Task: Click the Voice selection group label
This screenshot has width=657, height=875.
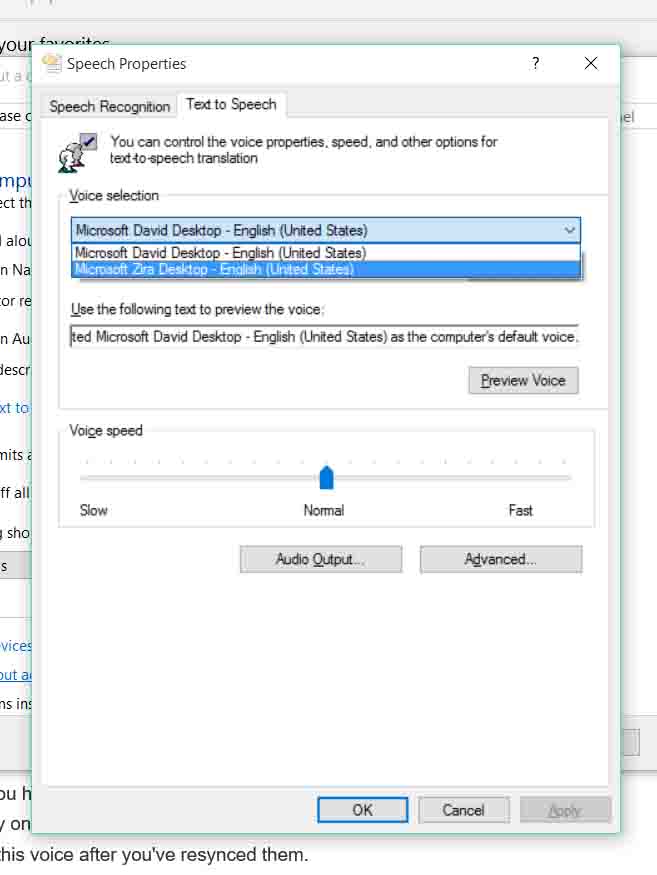Action: click(114, 195)
